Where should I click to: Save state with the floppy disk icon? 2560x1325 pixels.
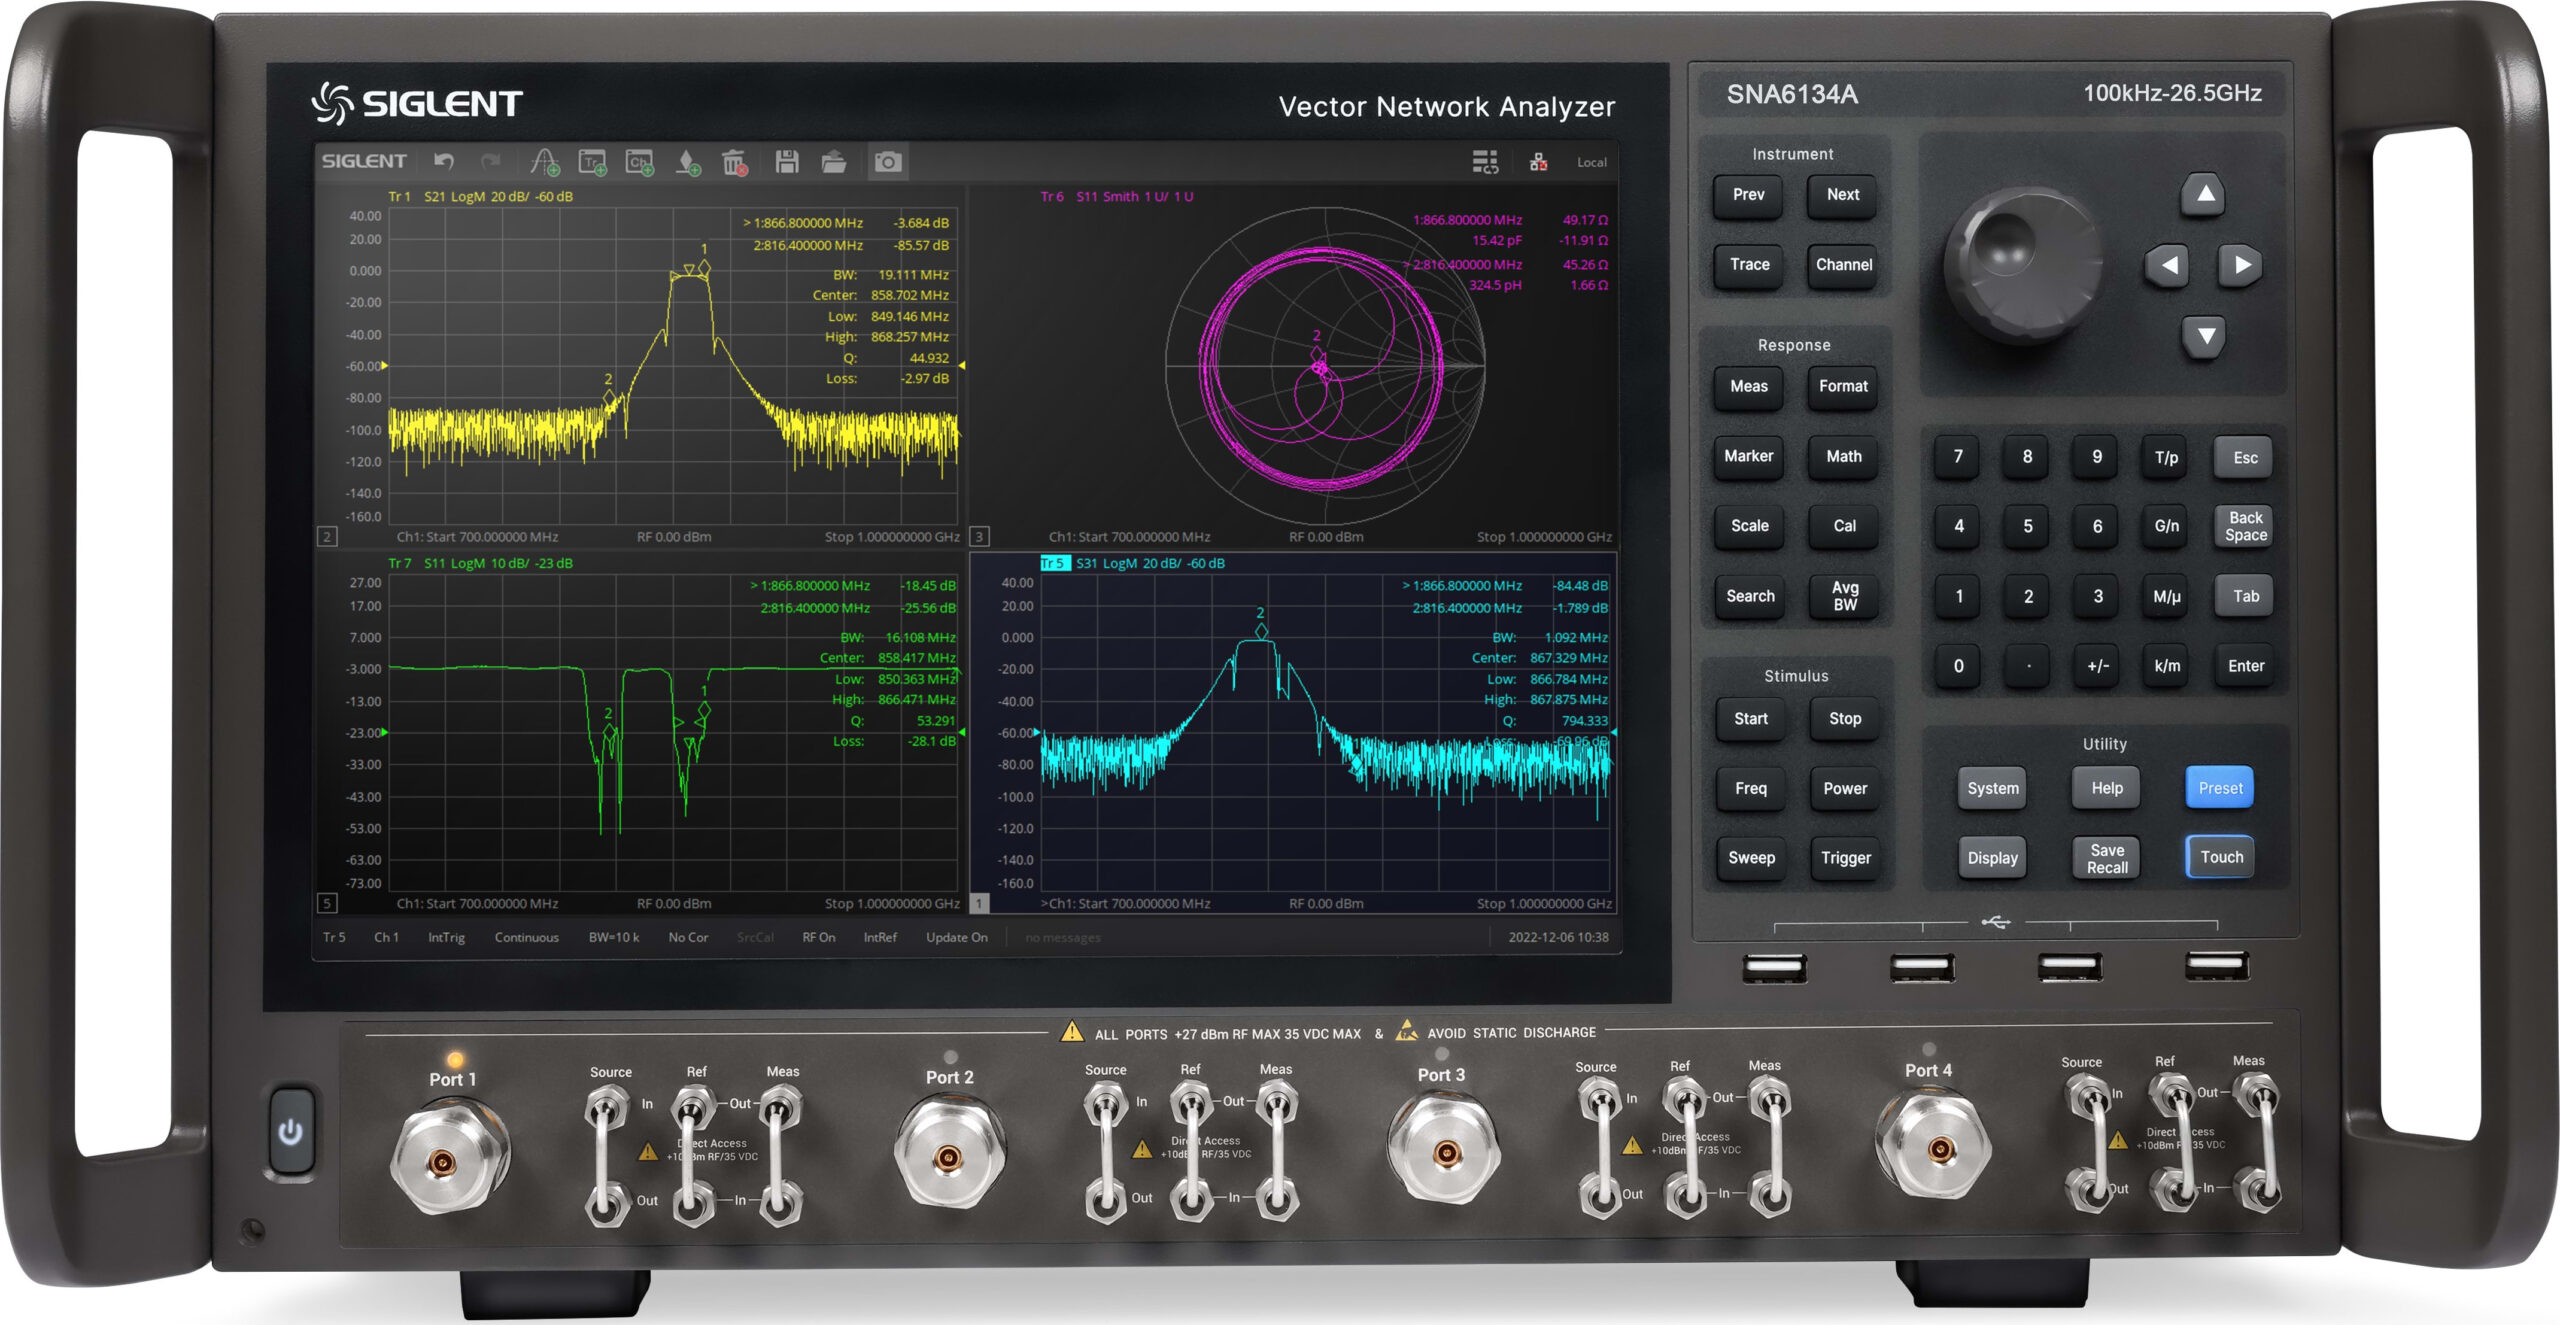click(787, 161)
